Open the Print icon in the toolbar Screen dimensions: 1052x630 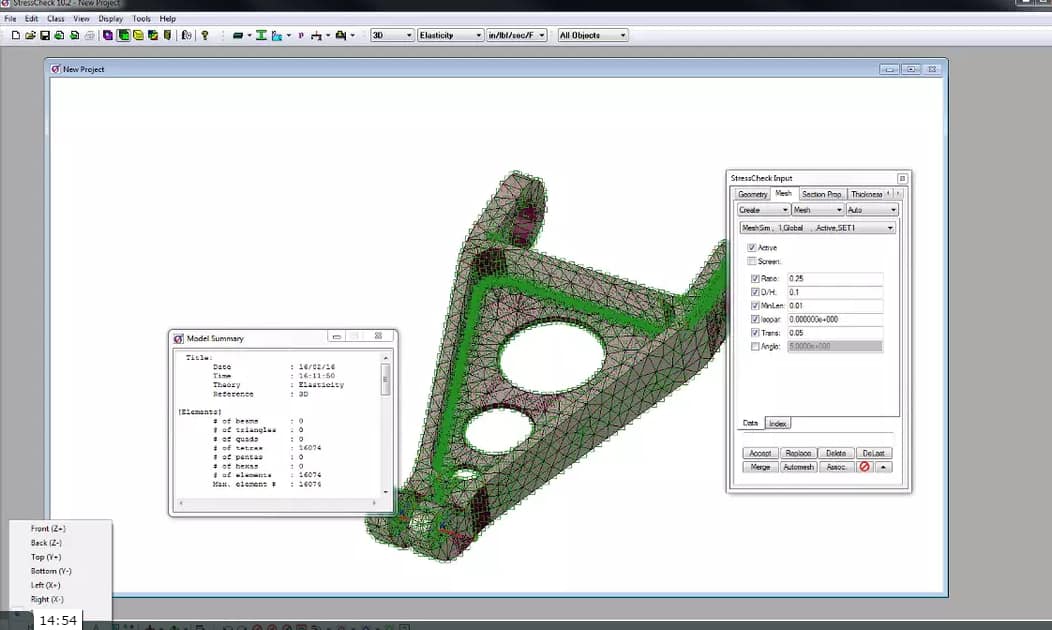click(88, 35)
